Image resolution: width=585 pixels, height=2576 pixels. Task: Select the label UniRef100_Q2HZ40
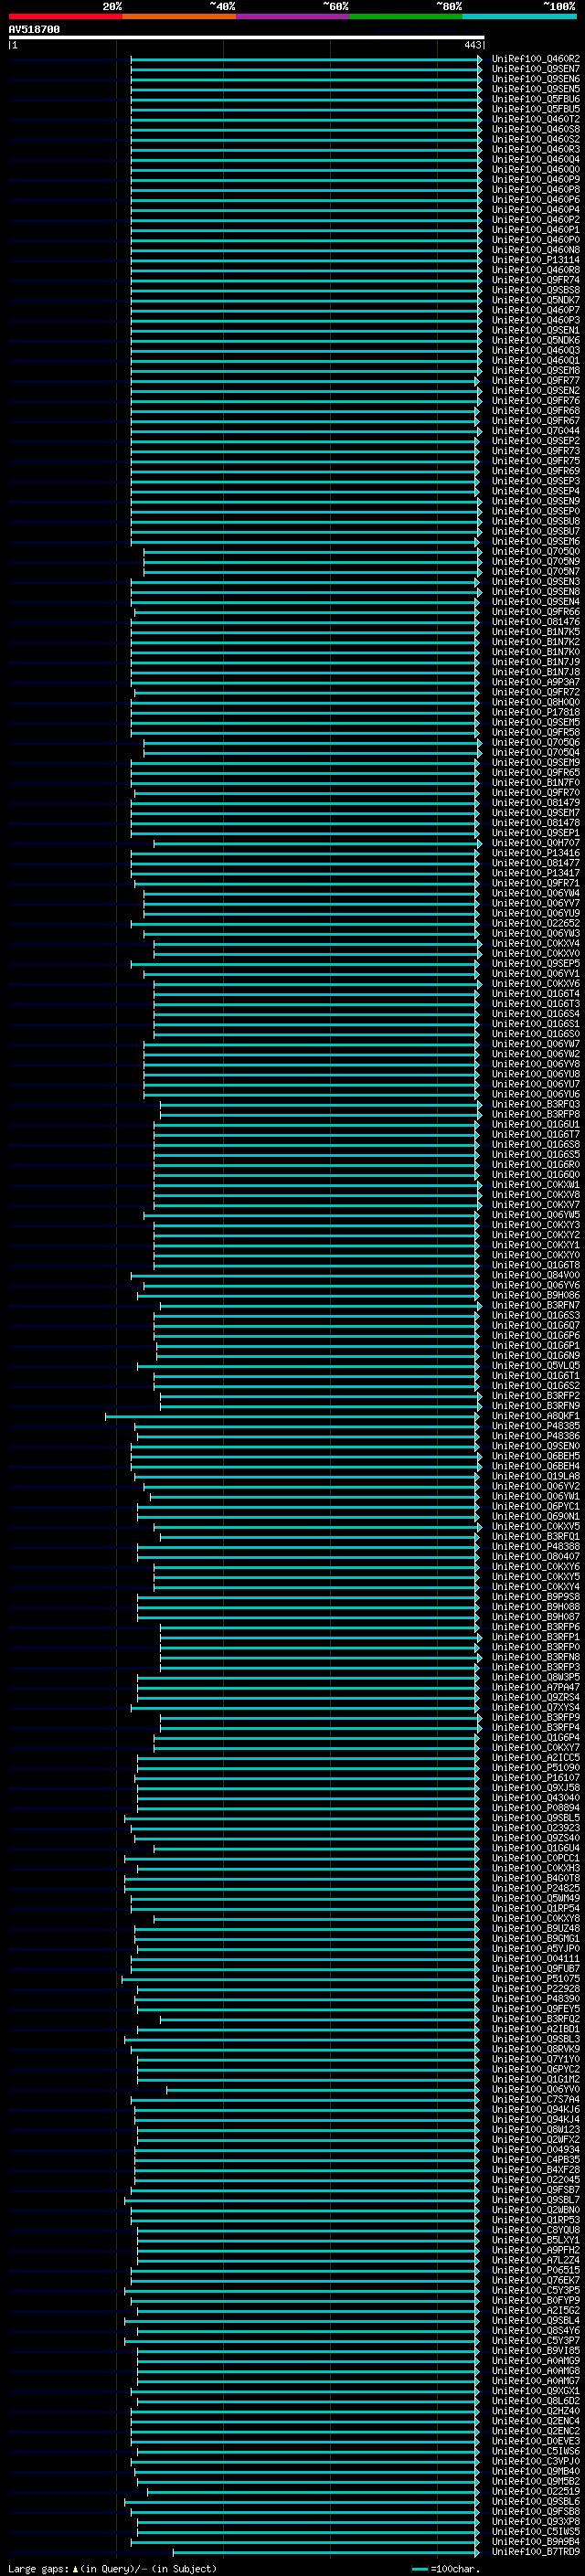535,2410
